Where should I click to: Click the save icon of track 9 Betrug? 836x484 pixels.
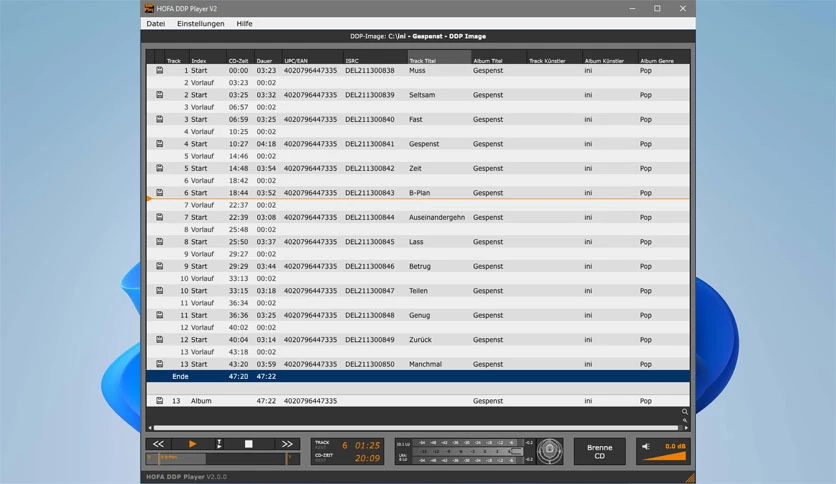click(159, 267)
